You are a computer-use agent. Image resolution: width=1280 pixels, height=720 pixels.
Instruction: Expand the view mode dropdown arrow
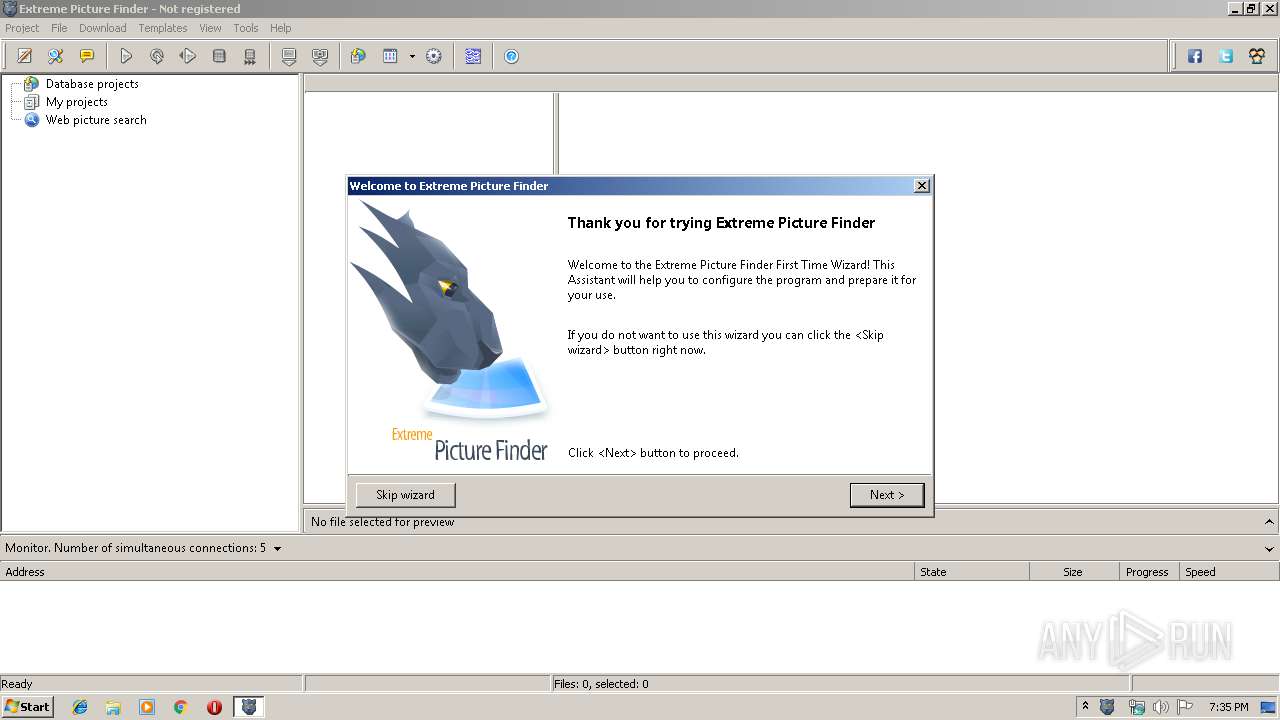coord(412,57)
